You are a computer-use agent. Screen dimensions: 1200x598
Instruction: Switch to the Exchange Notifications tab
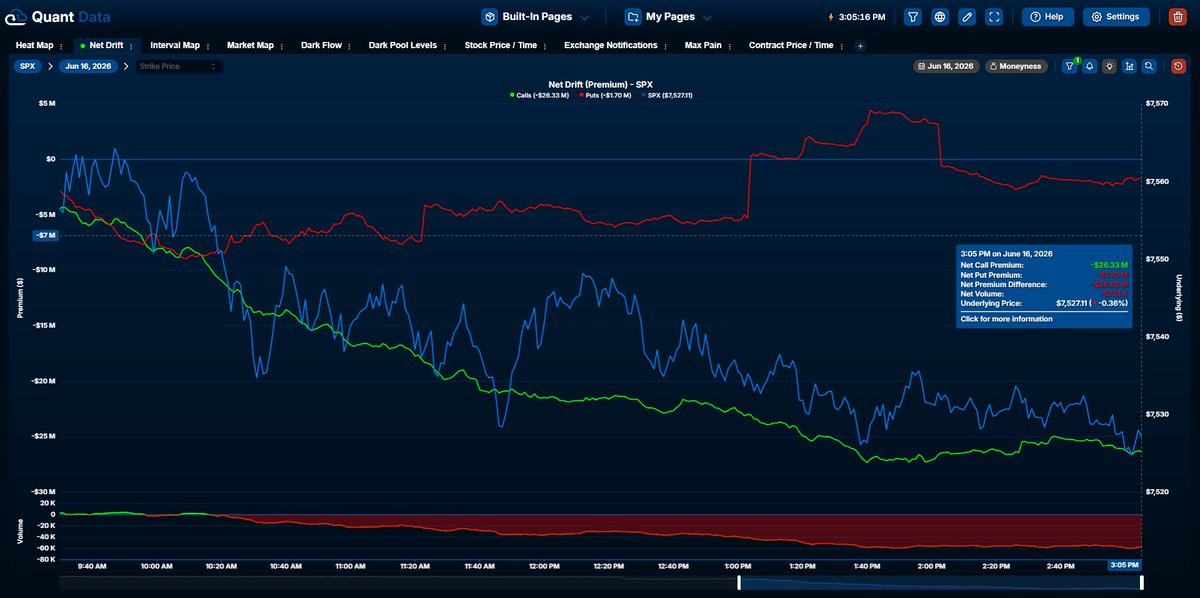pyautogui.click(x=611, y=45)
